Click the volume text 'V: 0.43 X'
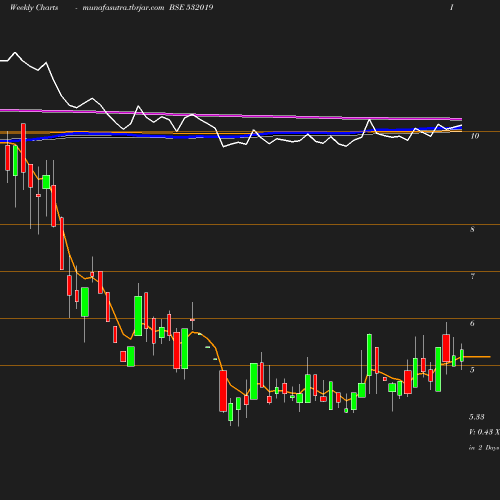500x500 pixels. [484, 432]
